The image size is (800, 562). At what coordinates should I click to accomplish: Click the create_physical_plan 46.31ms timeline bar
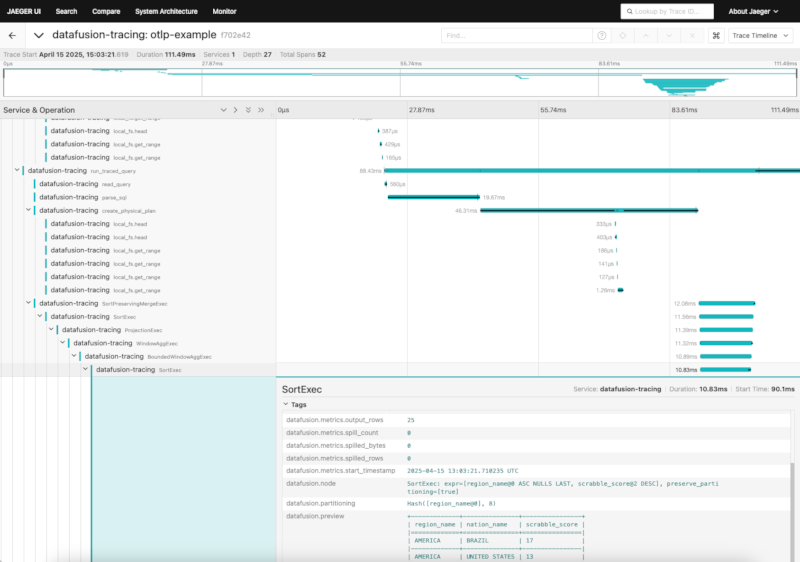pyautogui.click(x=589, y=211)
